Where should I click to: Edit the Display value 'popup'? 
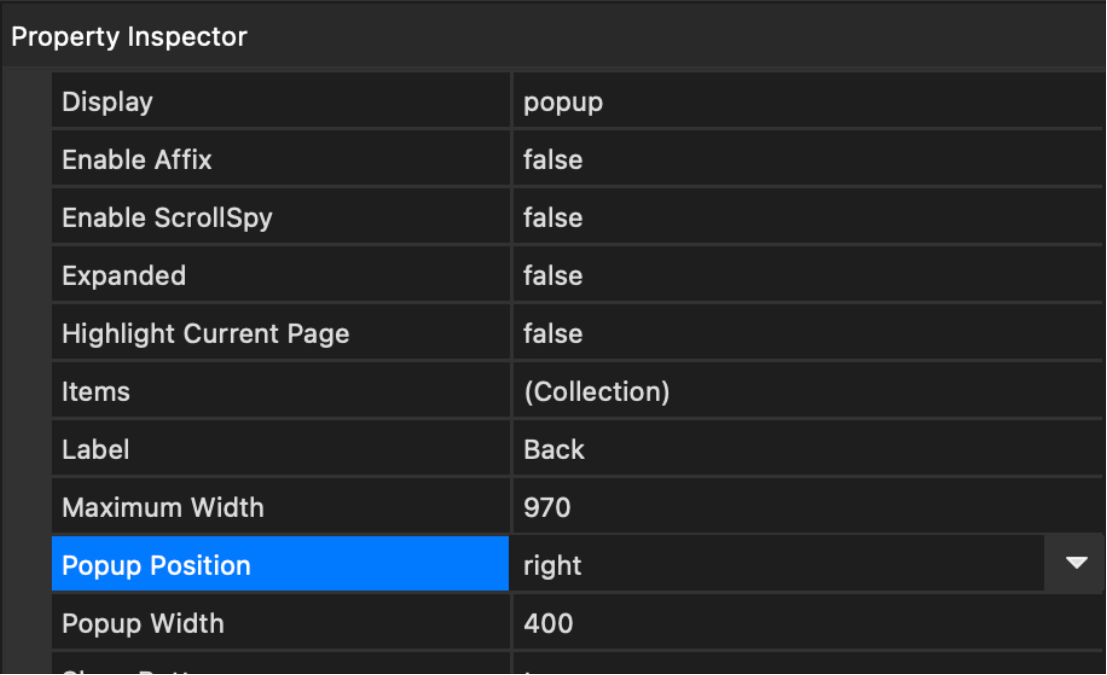(x=563, y=101)
